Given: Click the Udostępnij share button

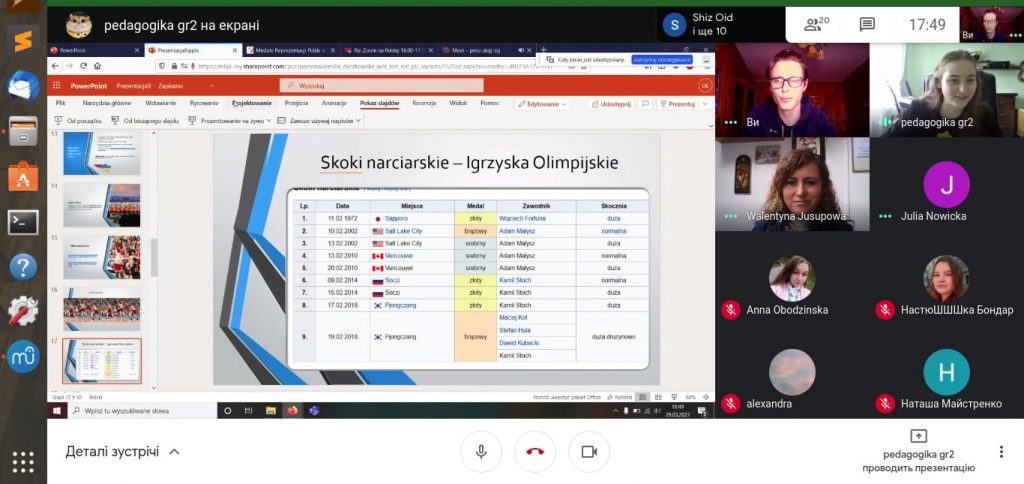Looking at the screenshot, I should pos(610,103).
